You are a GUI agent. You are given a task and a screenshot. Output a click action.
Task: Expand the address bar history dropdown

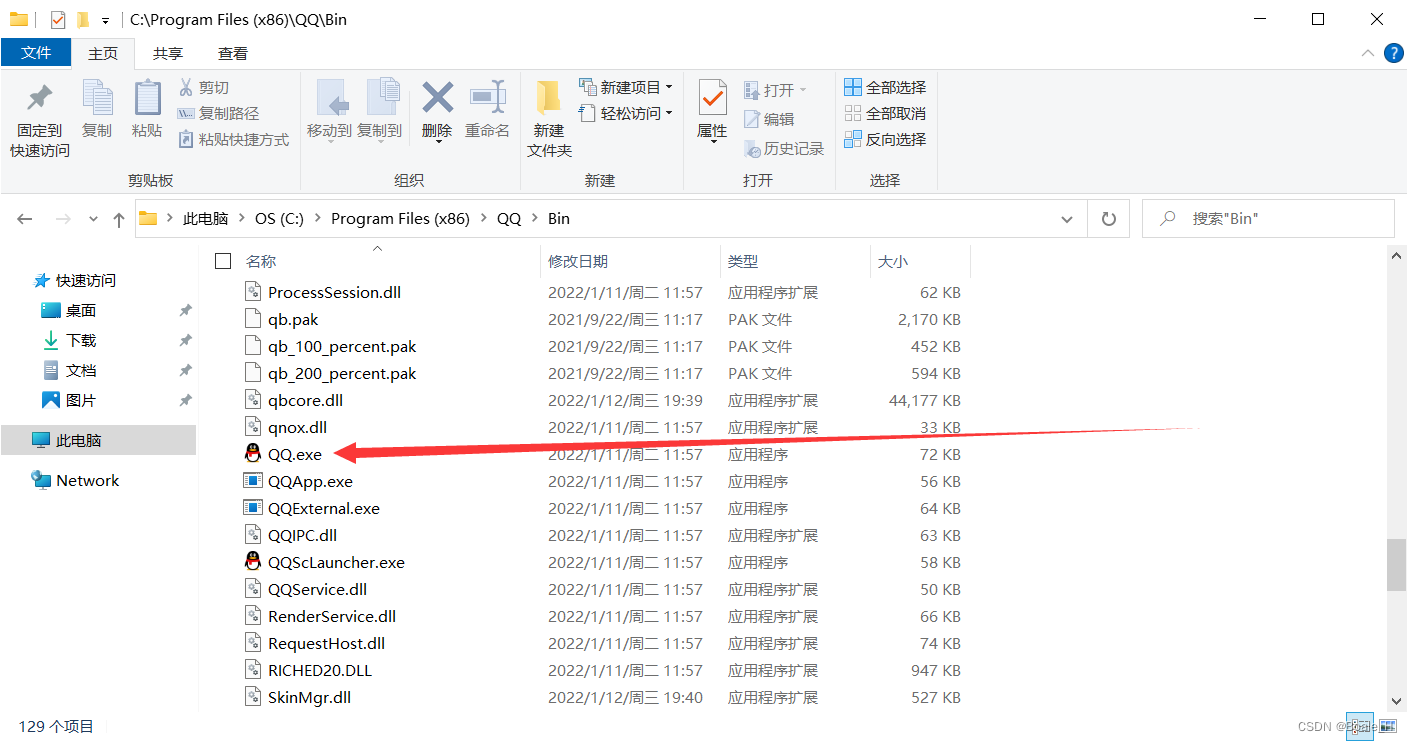(x=1069, y=218)
